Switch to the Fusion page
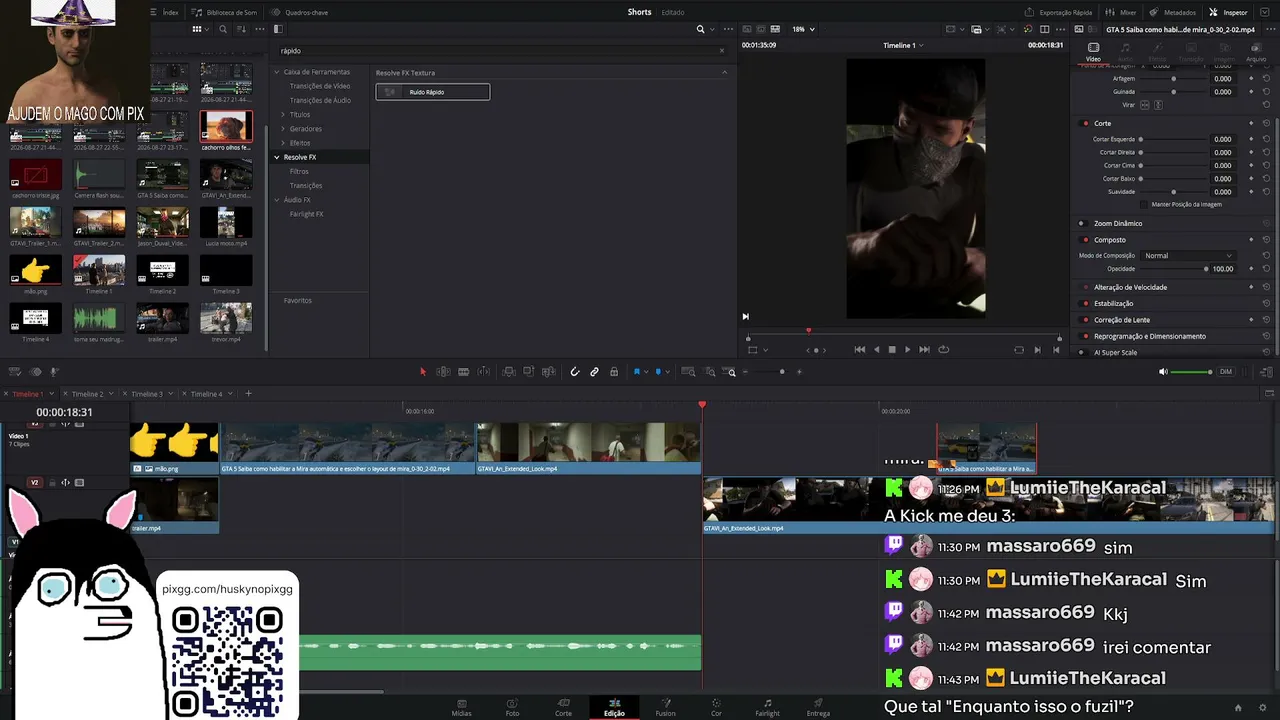The height and width of the screenshot is (720, 1280). 665,707
